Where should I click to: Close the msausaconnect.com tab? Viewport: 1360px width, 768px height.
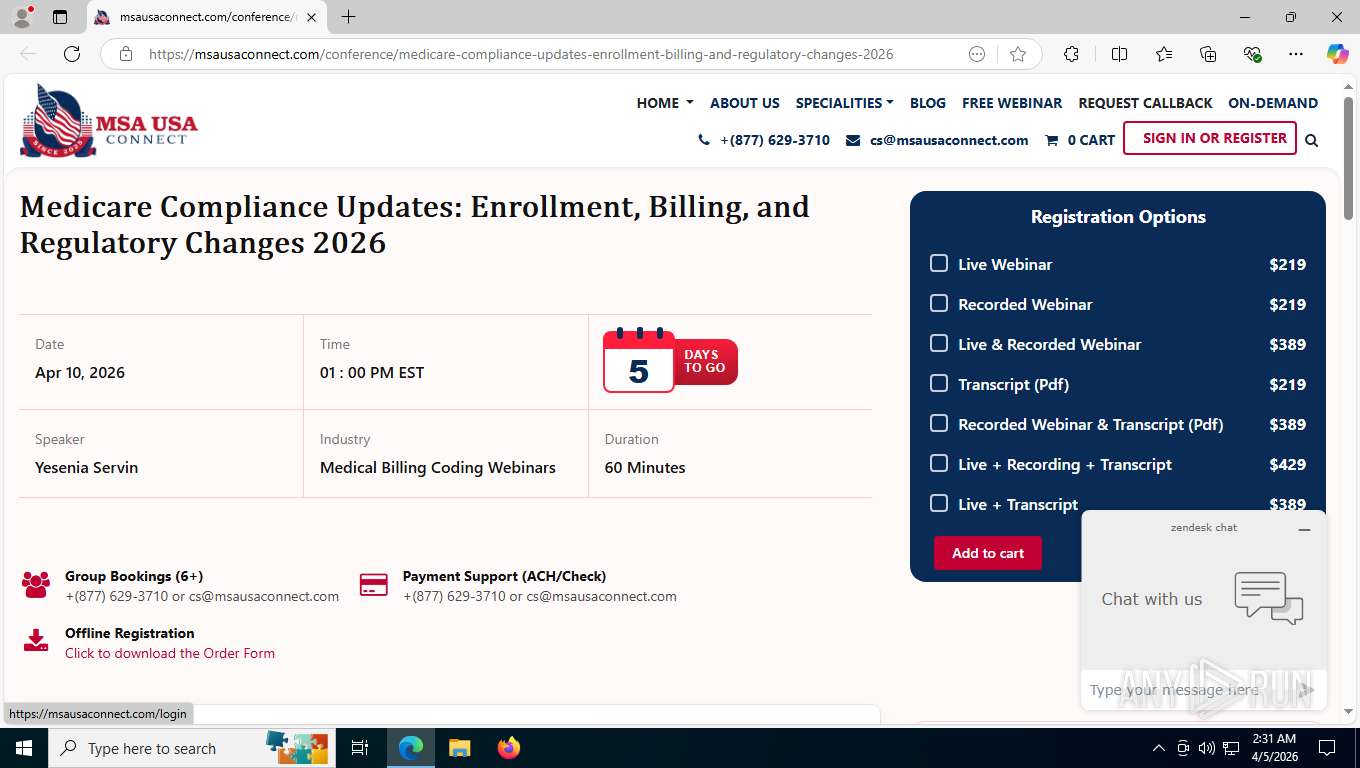tap(311, 17)
